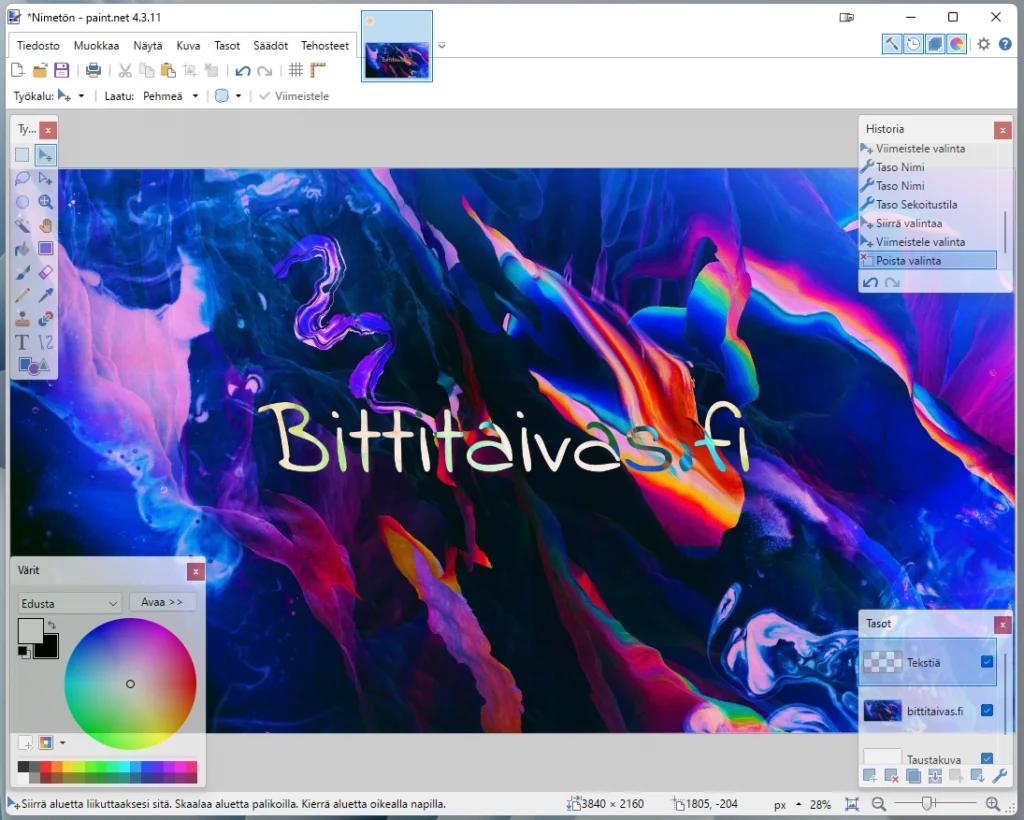Open the Edusta color mode dropdown
Screen dimensions: 1024x820
coord(69,603)
